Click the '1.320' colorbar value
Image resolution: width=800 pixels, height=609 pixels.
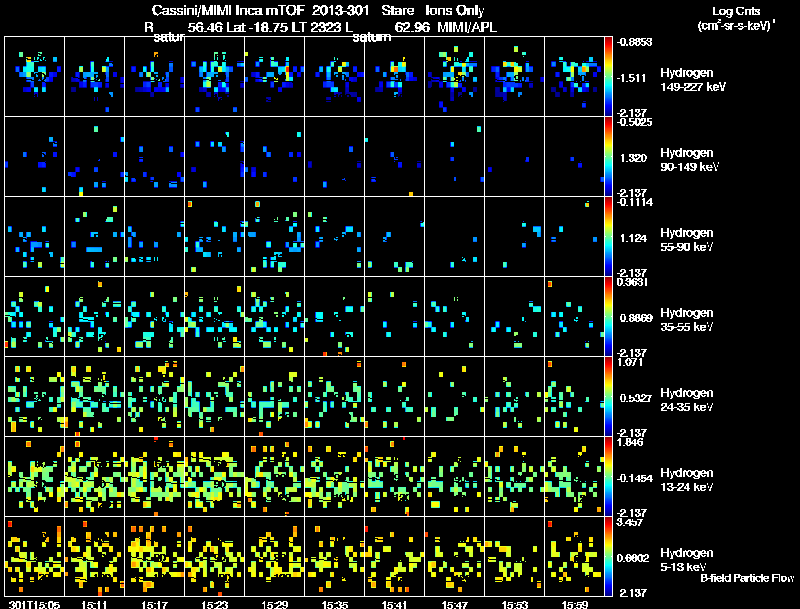[633, 158]
